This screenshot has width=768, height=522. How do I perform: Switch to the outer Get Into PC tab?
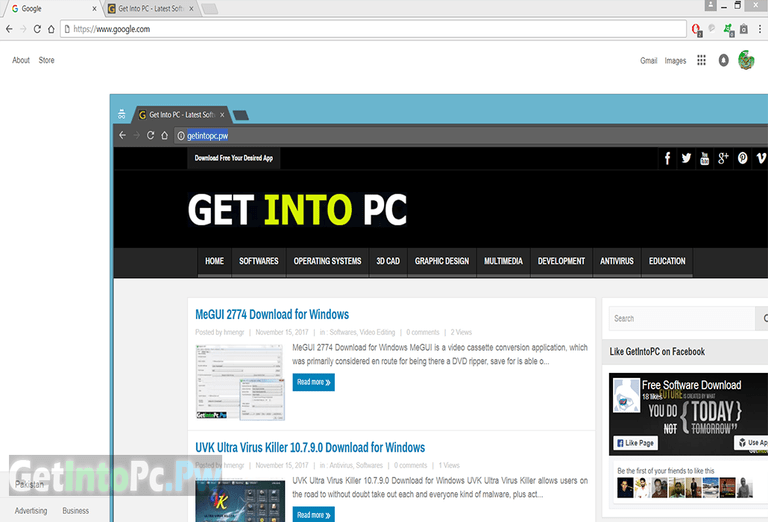click(x=151, y=8)
